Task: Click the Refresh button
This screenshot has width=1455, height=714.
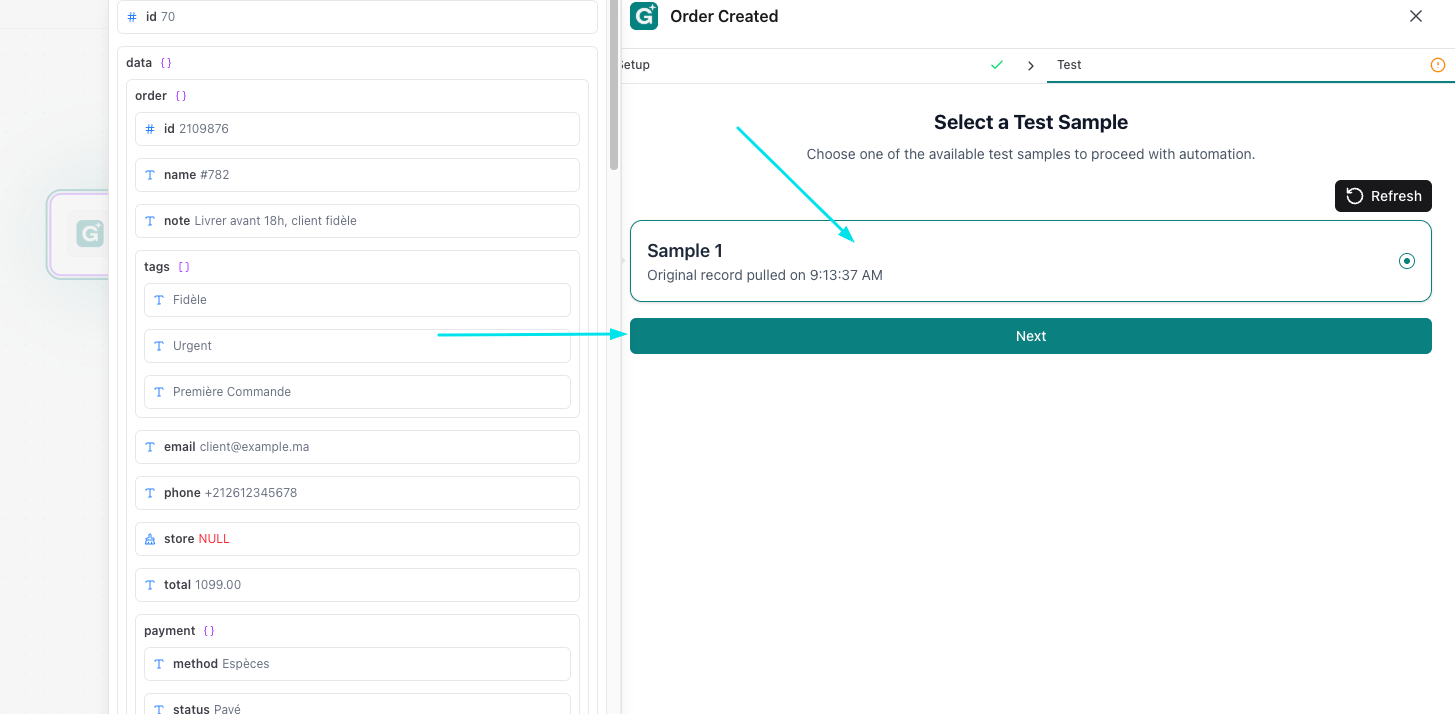Action: tap(1383, 196)
